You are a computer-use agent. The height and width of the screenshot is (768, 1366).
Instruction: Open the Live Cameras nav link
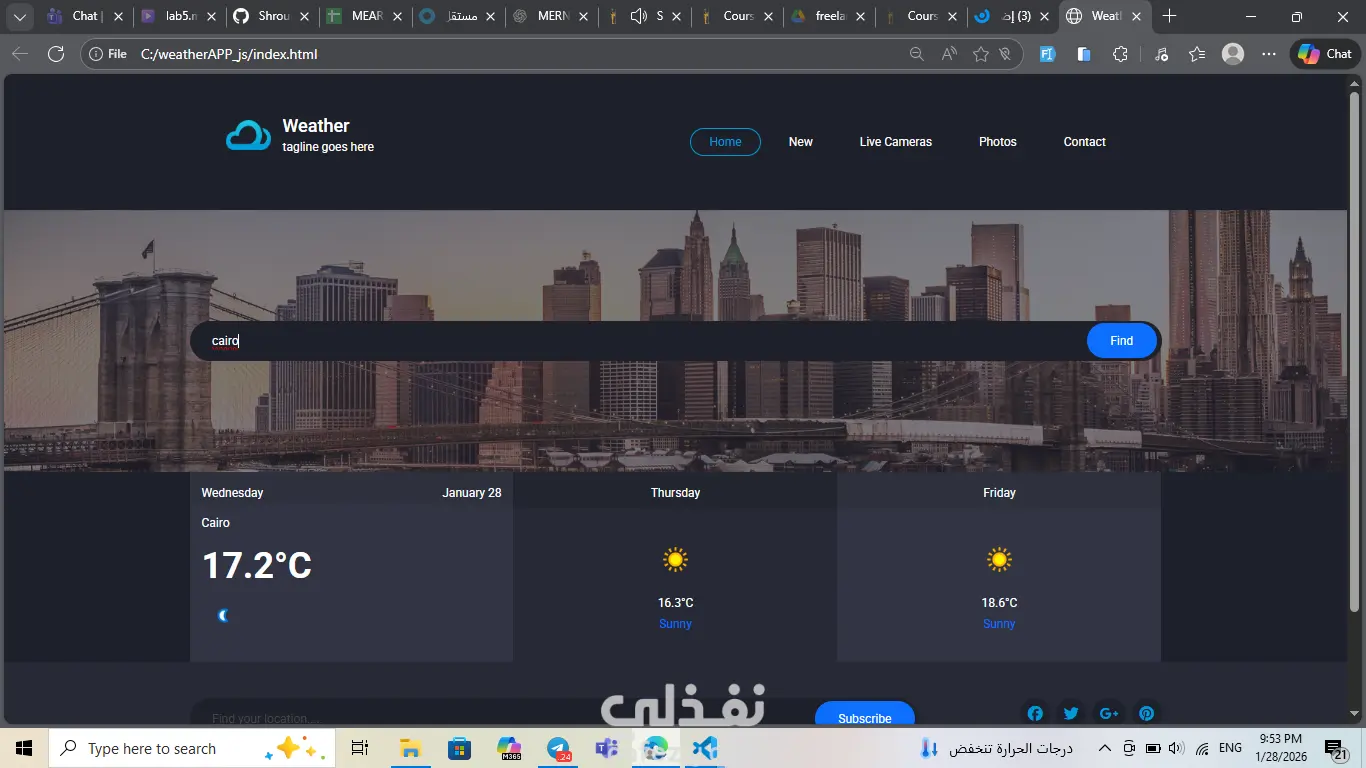click(896, 142)
